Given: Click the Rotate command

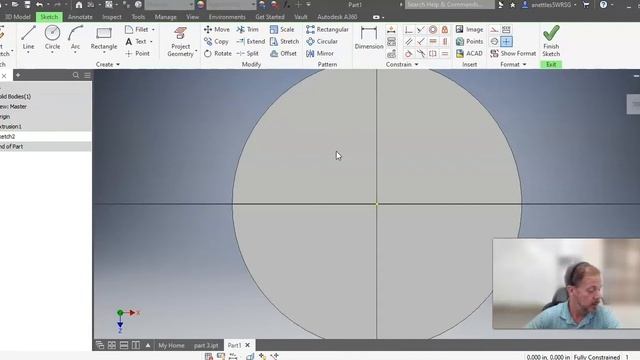Looking at the screenshot, I should point(218,53).
